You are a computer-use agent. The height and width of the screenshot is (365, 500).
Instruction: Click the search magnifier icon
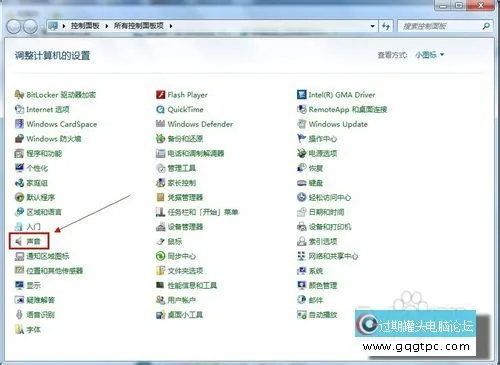[486, 26]
